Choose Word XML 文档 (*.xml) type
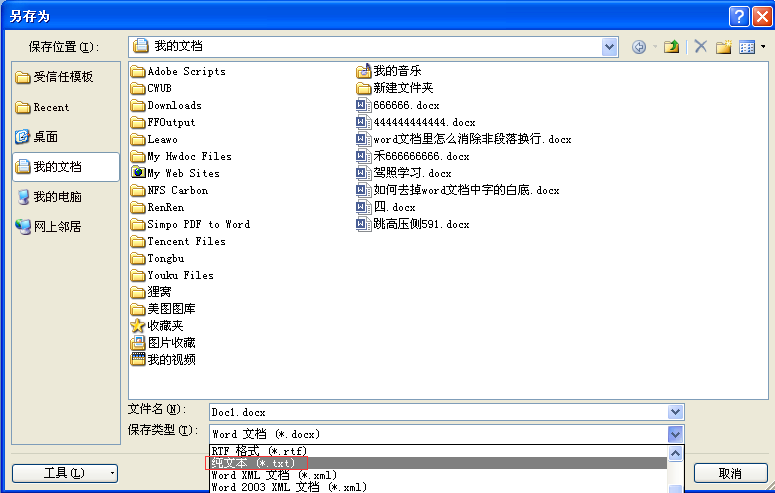The image size is (775, 493). 438,475
